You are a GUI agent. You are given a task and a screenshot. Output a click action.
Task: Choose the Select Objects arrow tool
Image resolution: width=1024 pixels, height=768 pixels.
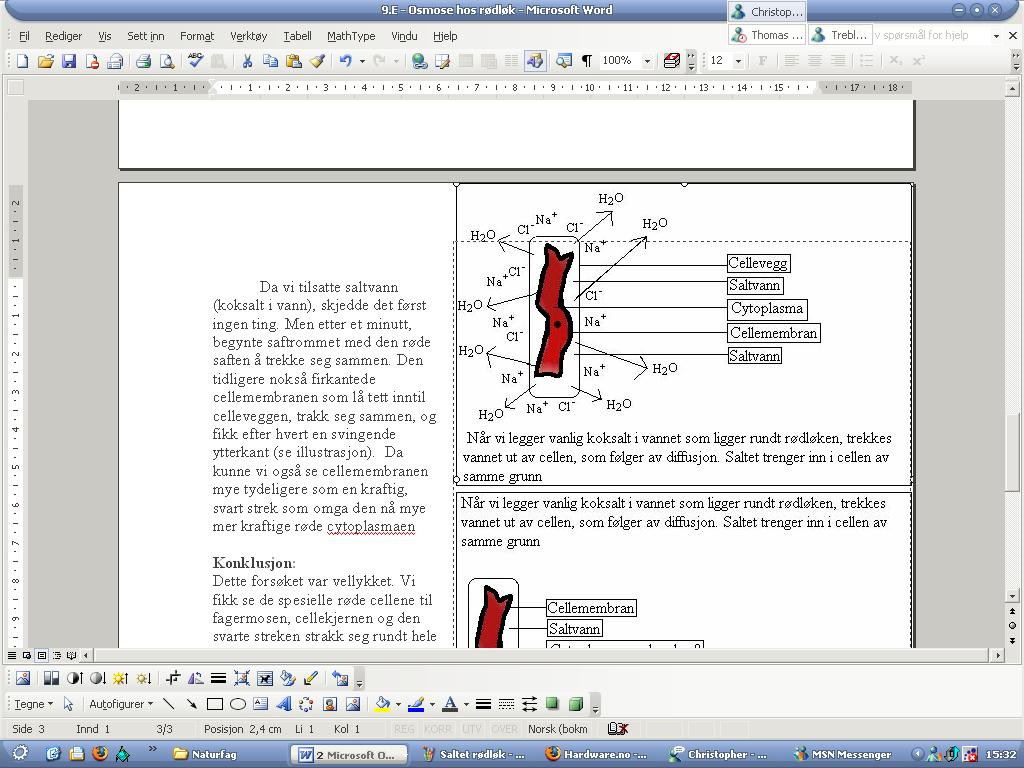69,704
